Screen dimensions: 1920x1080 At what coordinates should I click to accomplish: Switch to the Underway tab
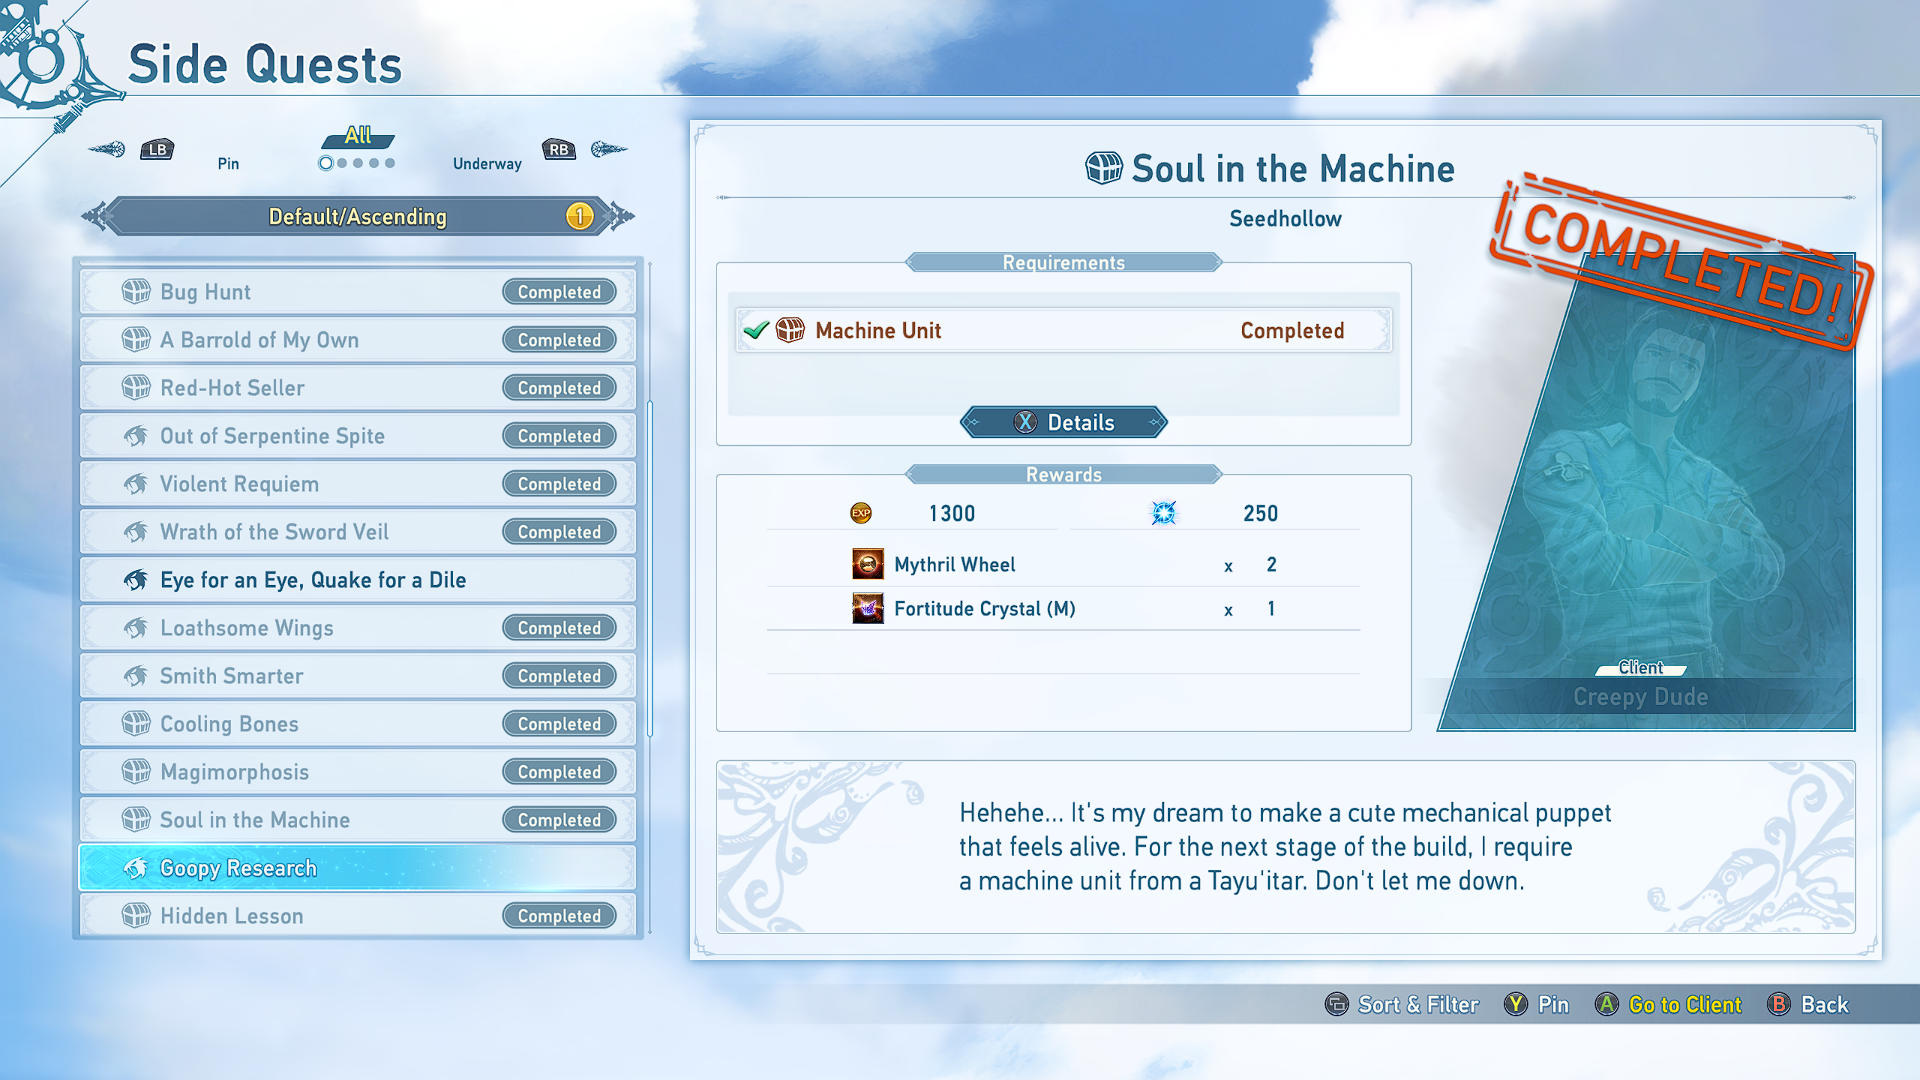[487, 163]
